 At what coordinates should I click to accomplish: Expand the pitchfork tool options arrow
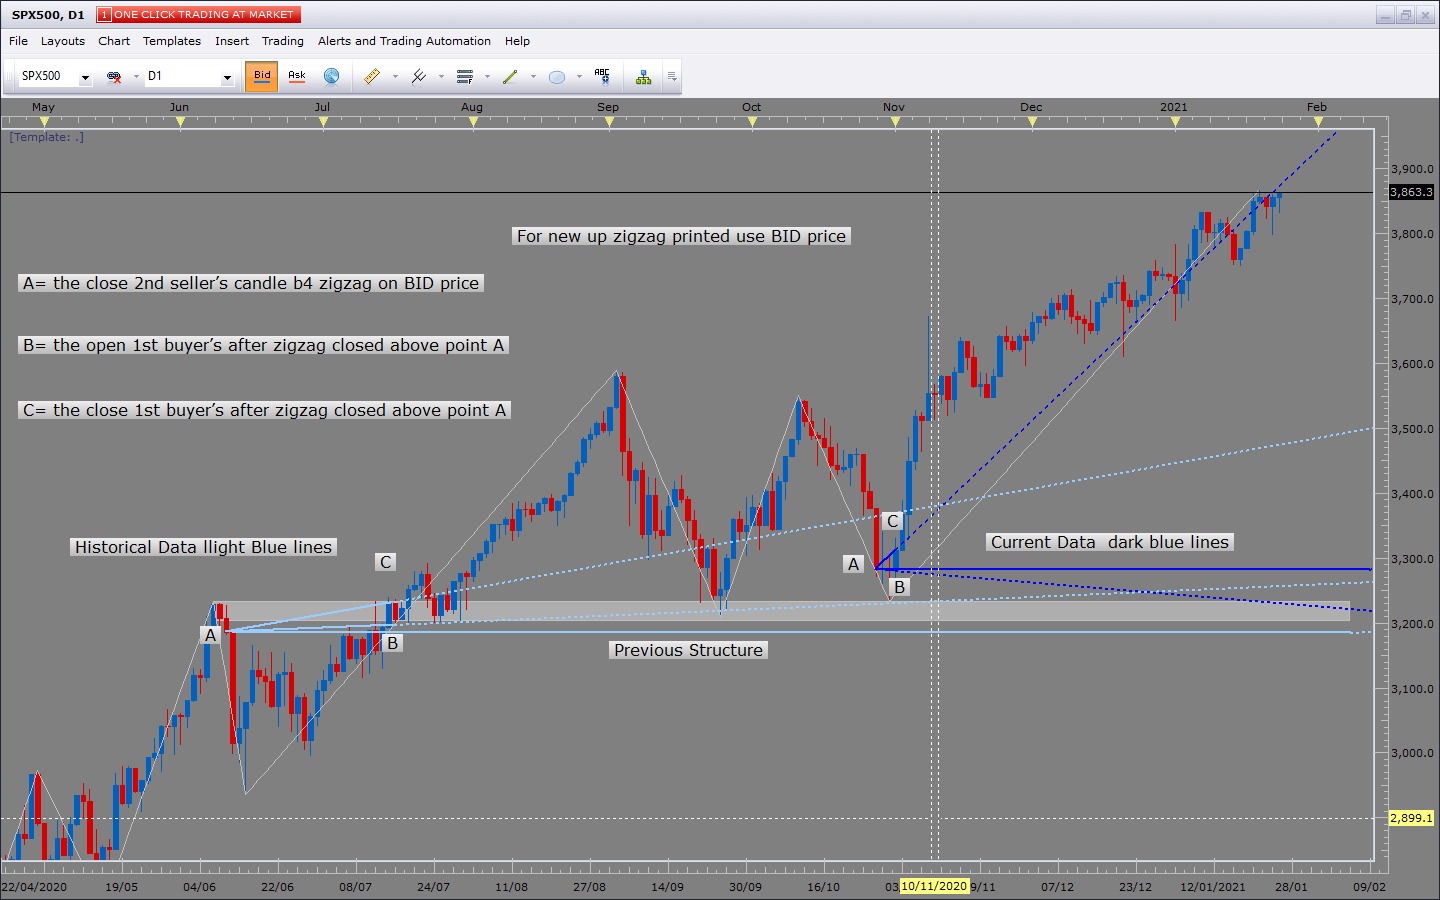(441, 77)
